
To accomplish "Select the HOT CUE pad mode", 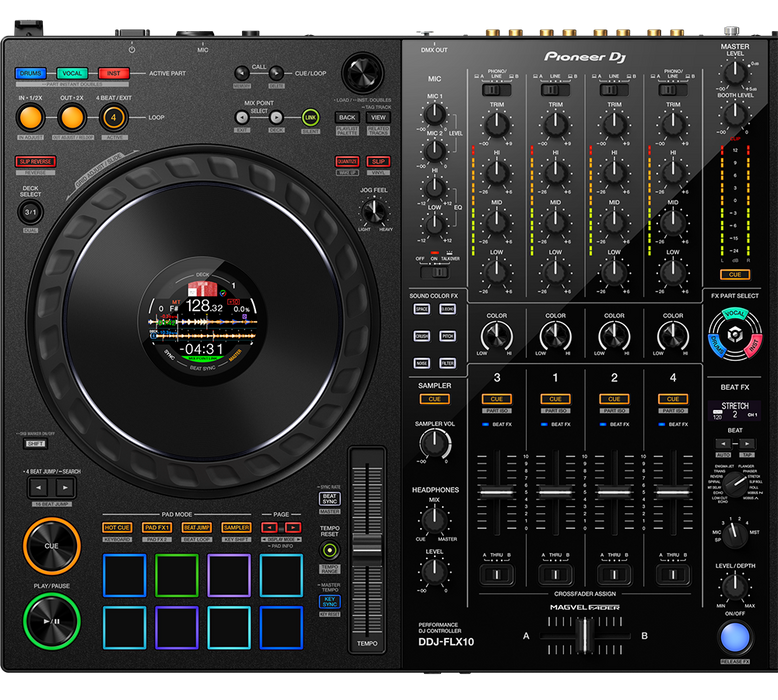I will click(117, 527).
